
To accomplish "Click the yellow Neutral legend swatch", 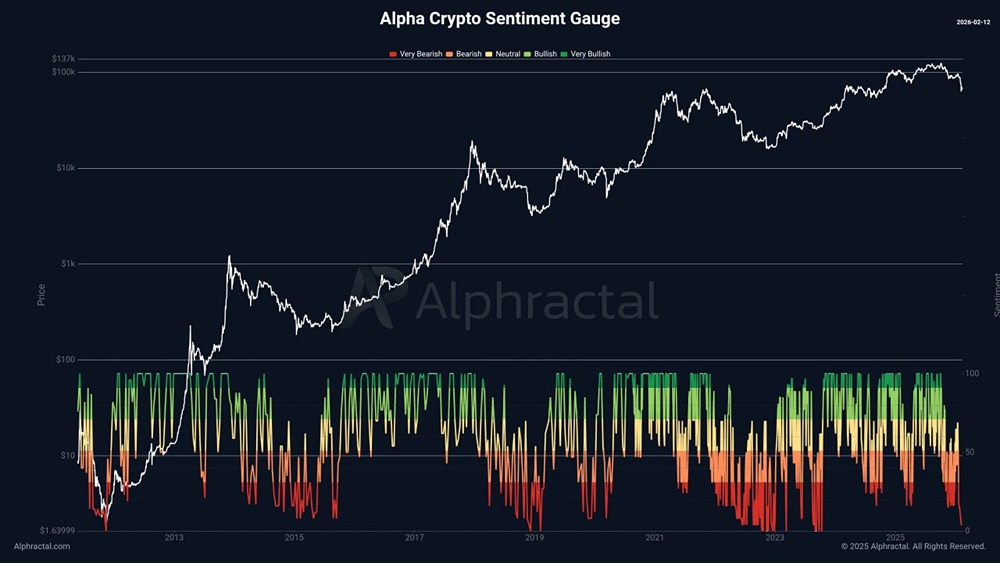I will [507, 54].
